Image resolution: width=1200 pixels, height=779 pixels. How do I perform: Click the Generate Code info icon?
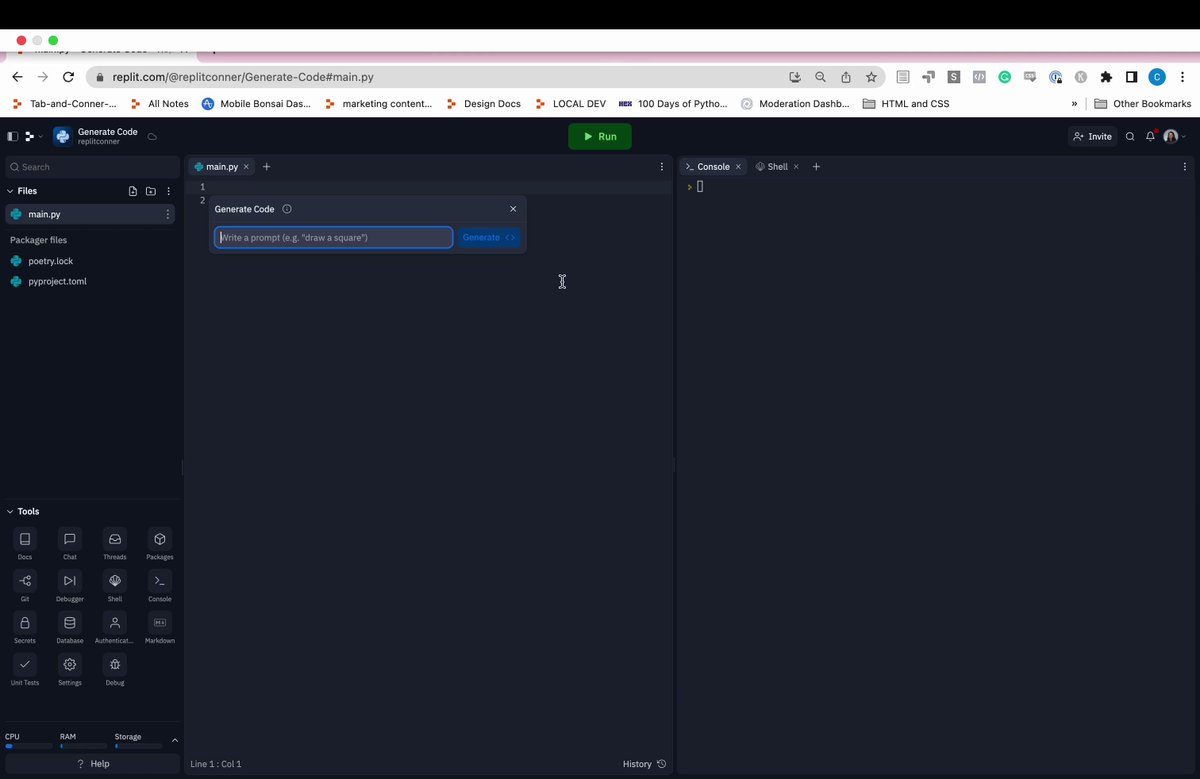pos(287,209)
